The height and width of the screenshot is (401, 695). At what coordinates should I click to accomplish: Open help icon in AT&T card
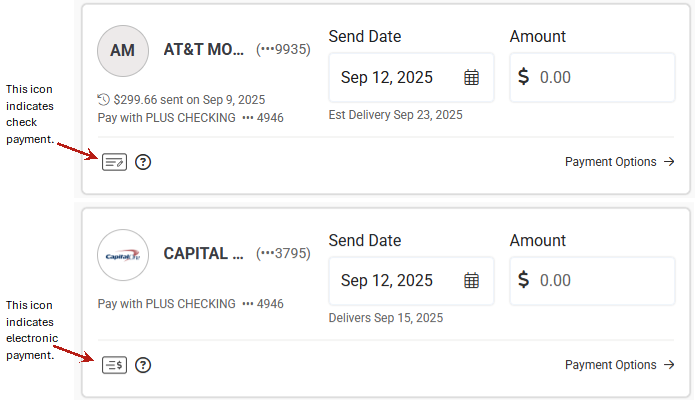pos(143,162)
